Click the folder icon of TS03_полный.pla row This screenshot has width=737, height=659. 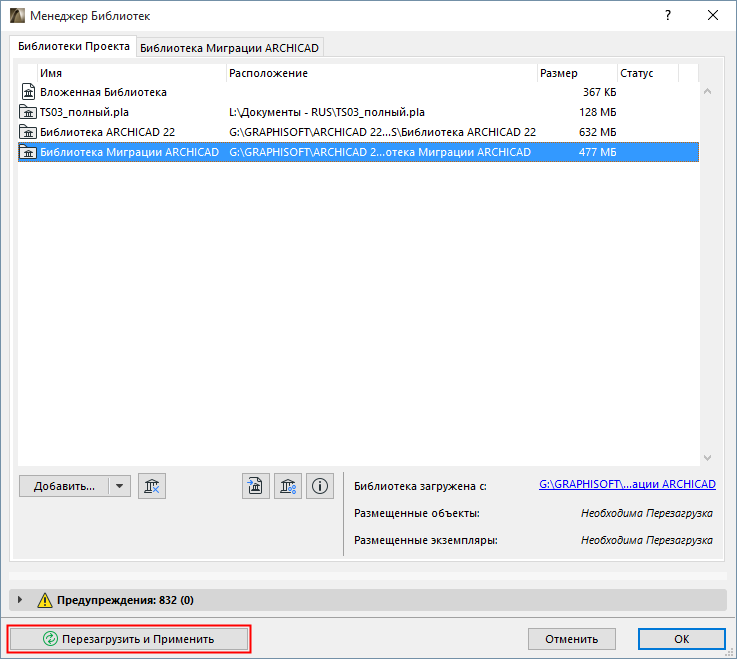pyautogui.click(x=28, y=112)
